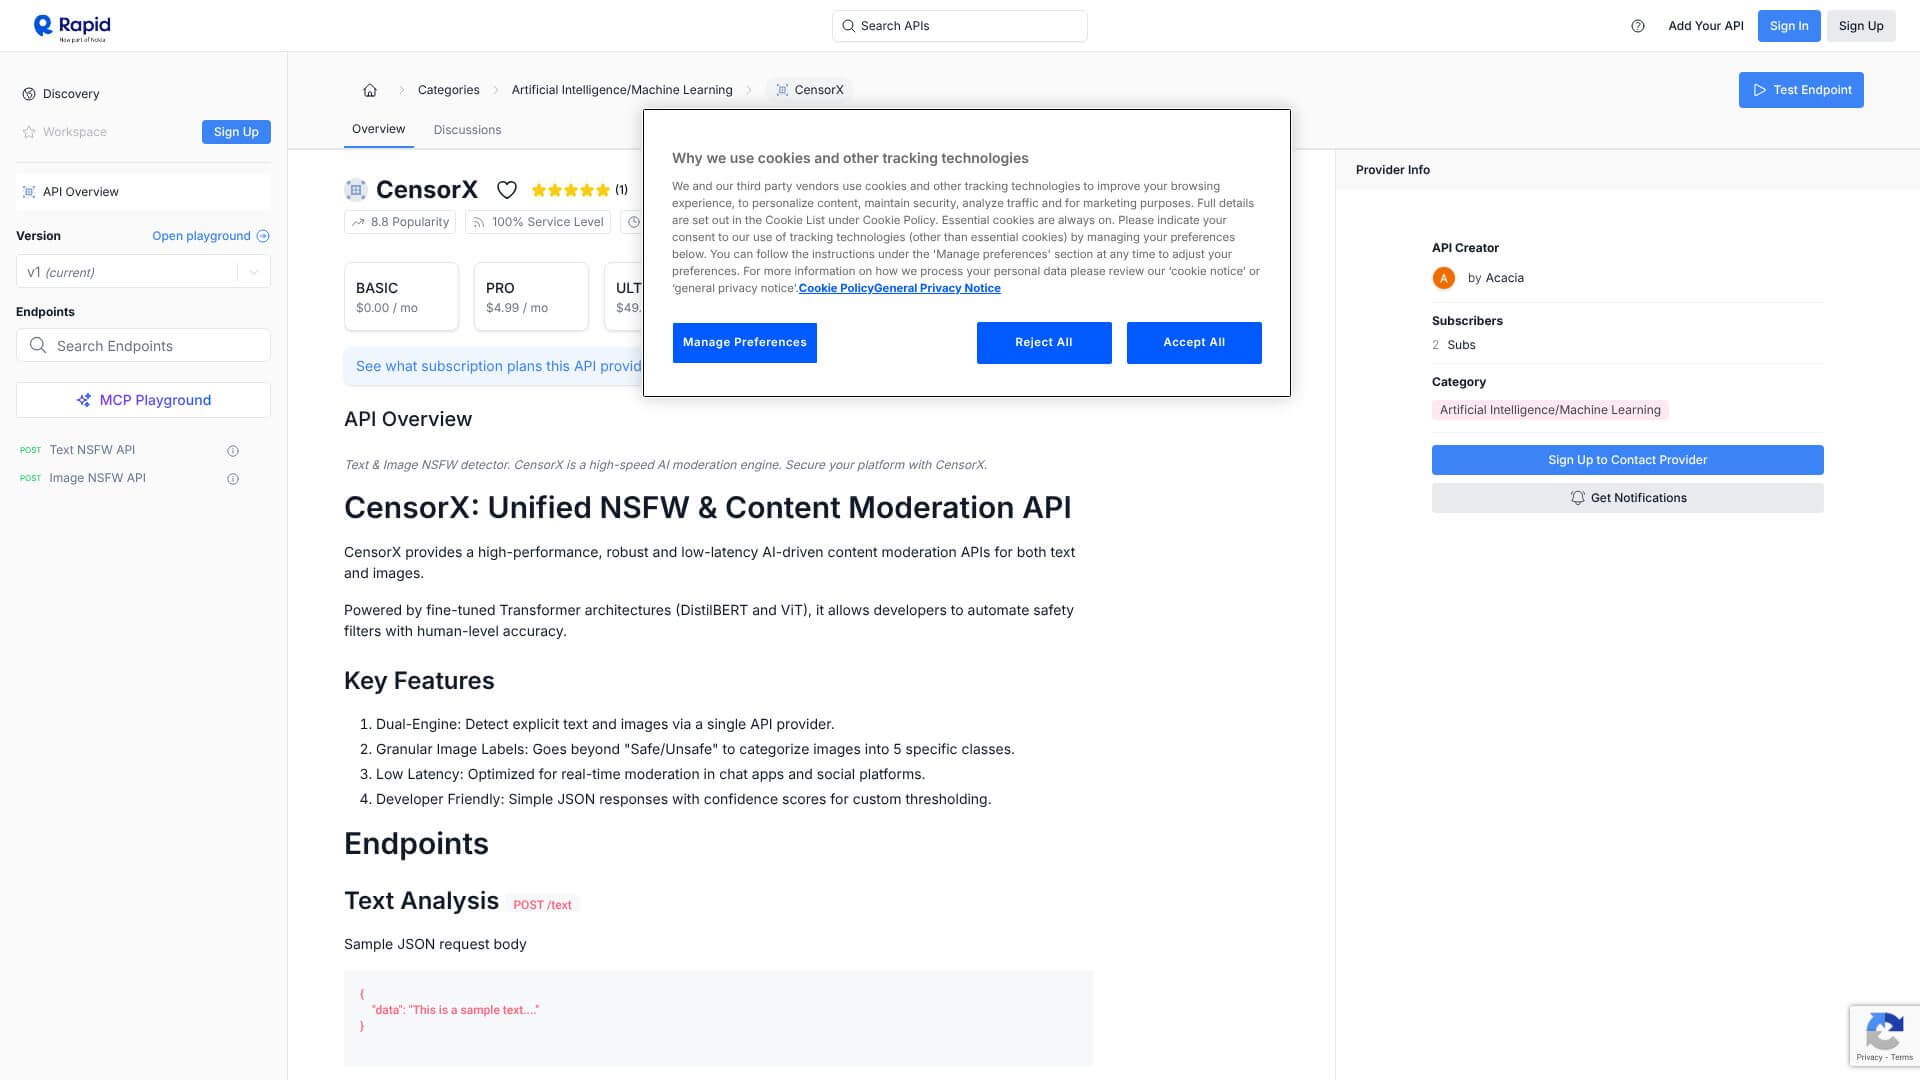Viewport: 1920px width, 1080px height.
Task: Go to the home breadcrumb icon
Action: pos(370,90)
